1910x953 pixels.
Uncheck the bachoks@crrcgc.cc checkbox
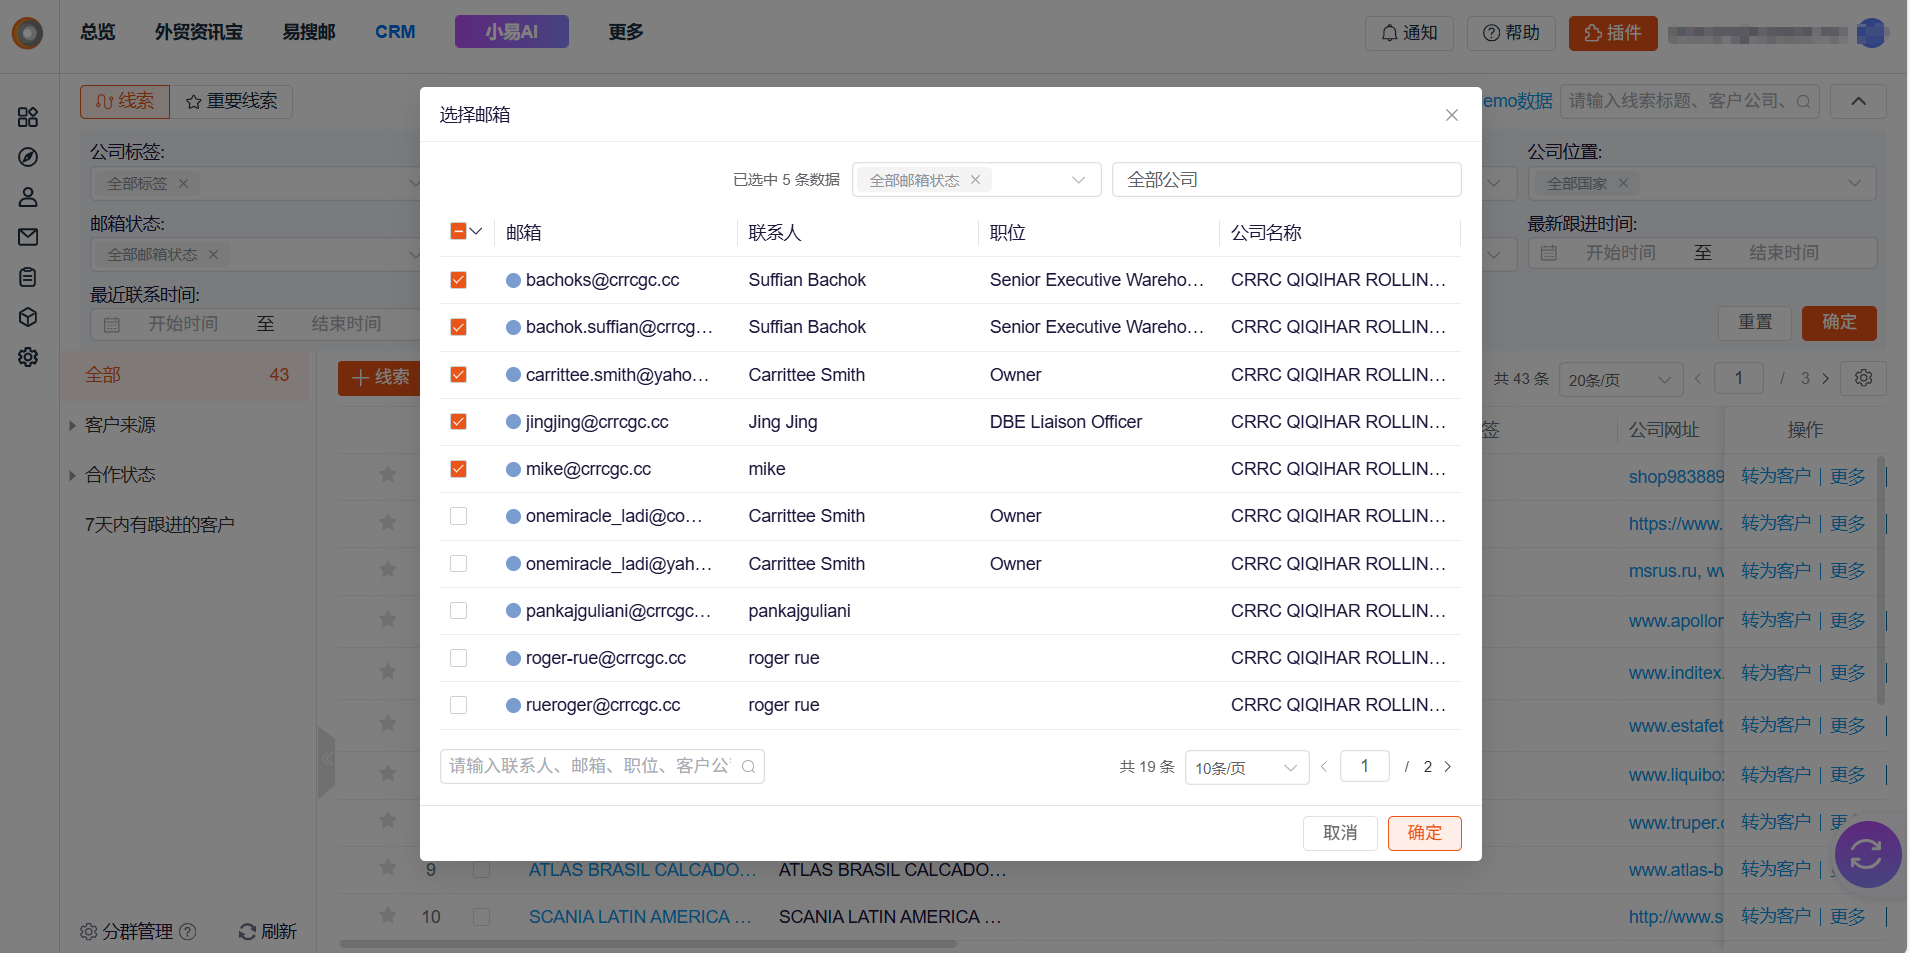pyautogui.click(x=459, y=280)
